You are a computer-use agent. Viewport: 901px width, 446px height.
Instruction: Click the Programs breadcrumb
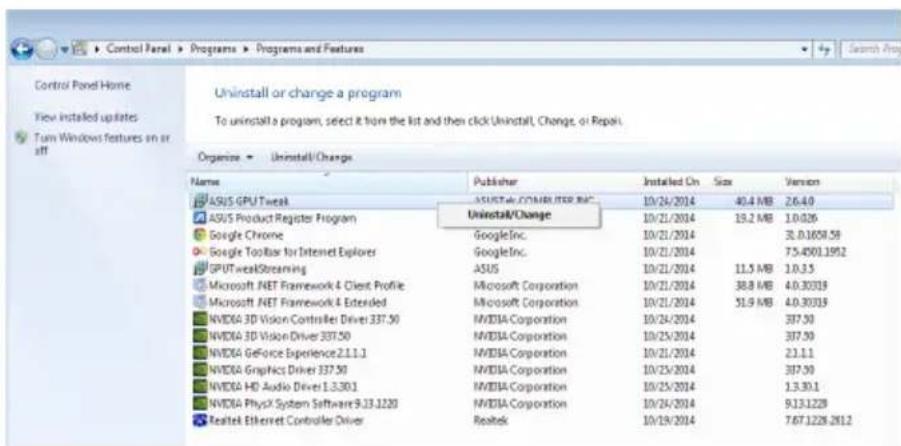click(213, 49)
